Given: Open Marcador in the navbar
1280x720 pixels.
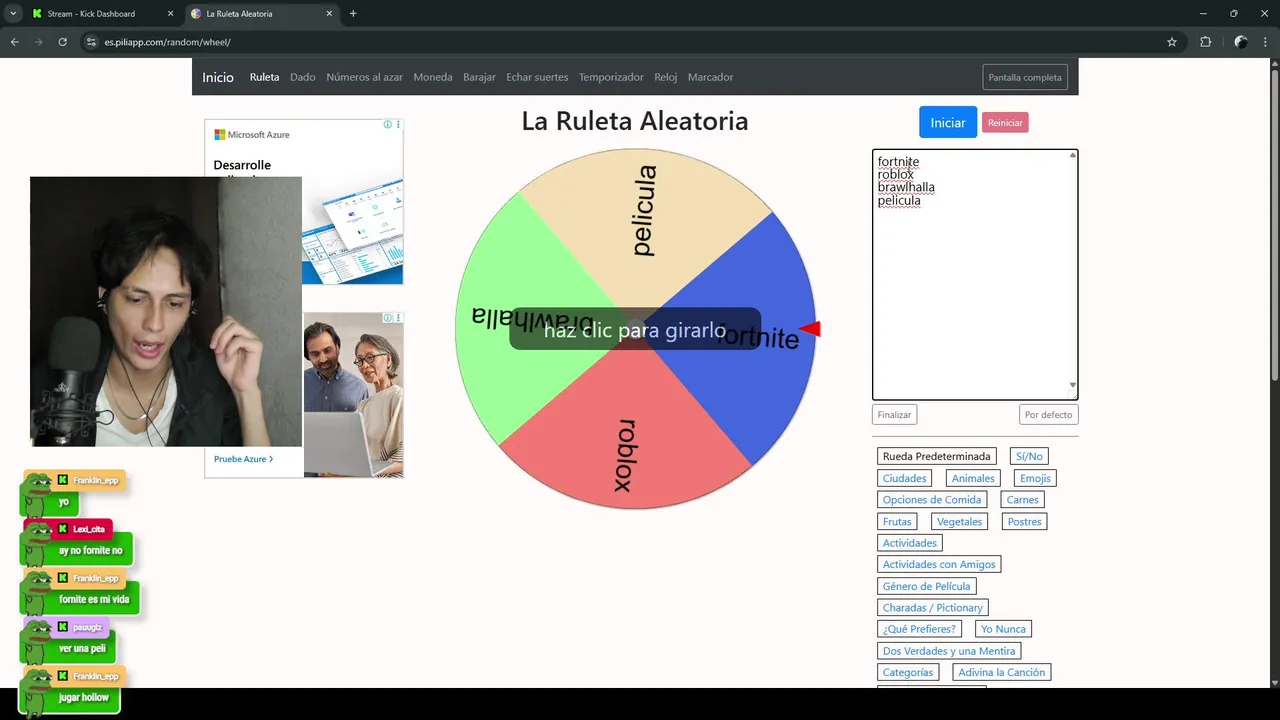Looking at the screenshot, I should click(x=710, y=77).
